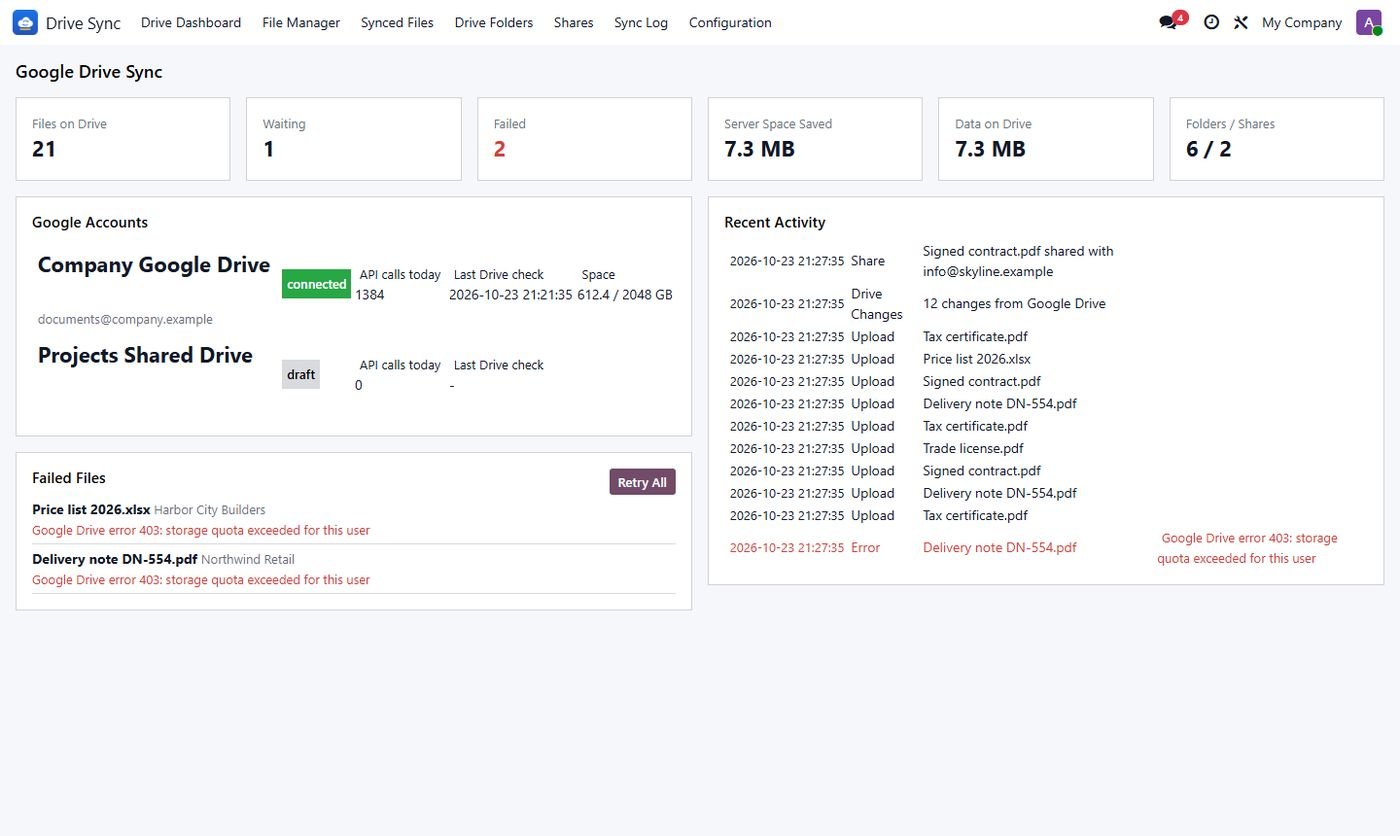This screenshot has width=1400, height=836.
Task: Open the Configuration menu
Action: coord(730,22)
